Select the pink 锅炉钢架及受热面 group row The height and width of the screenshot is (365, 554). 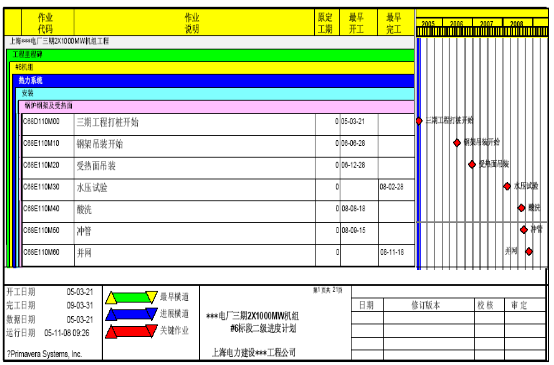[x=217, y=106]
